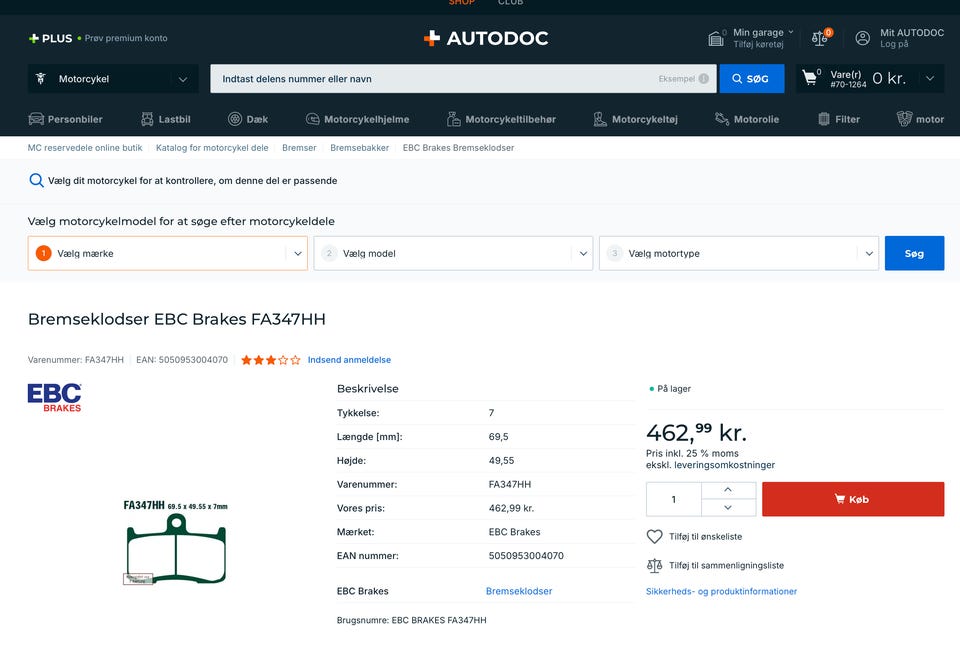The image size is (960, 668).
Task: Go to EBC Brakes Bremseklodser breadcrumb
Action: pyautogui.click(x=458, y=148)
